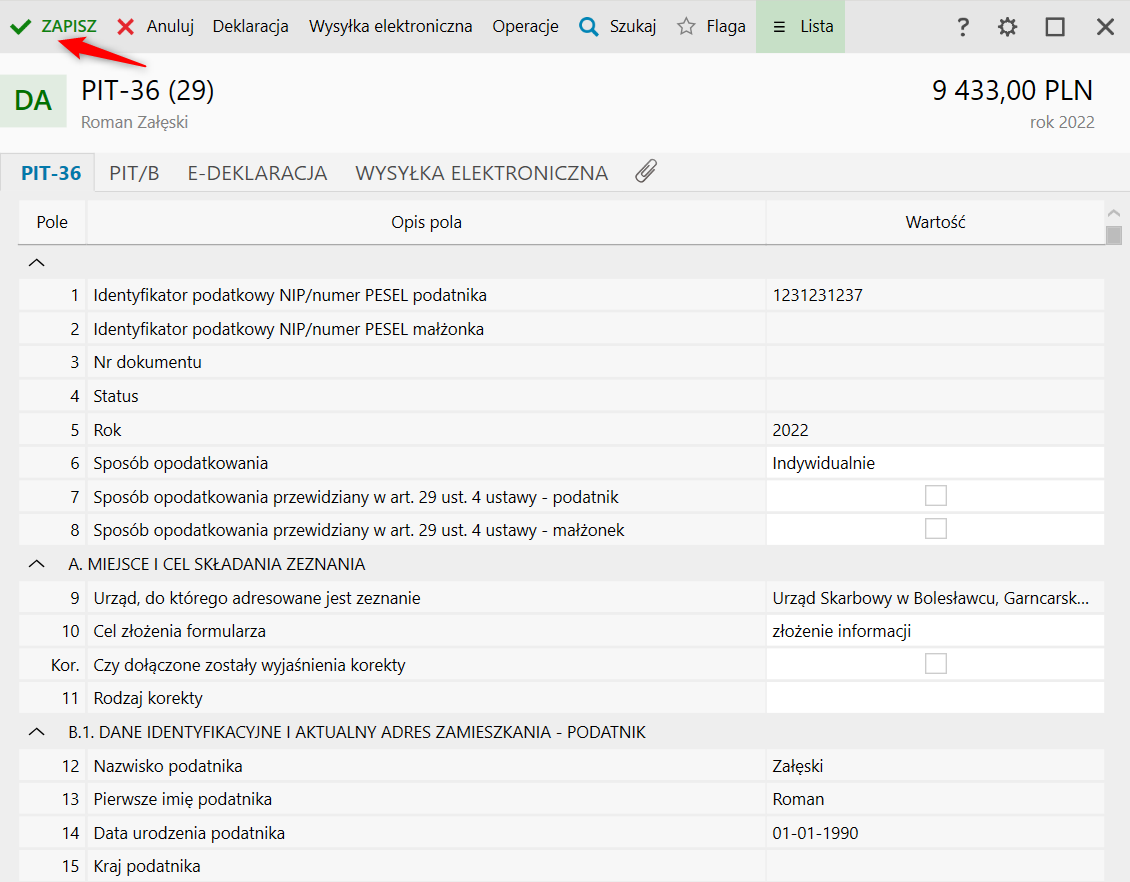The width and height of the screenshot is (1130, 882).
Task: Open attachments via paperclip tab icon
Action: pyautogui.click(x=646, y=172)
